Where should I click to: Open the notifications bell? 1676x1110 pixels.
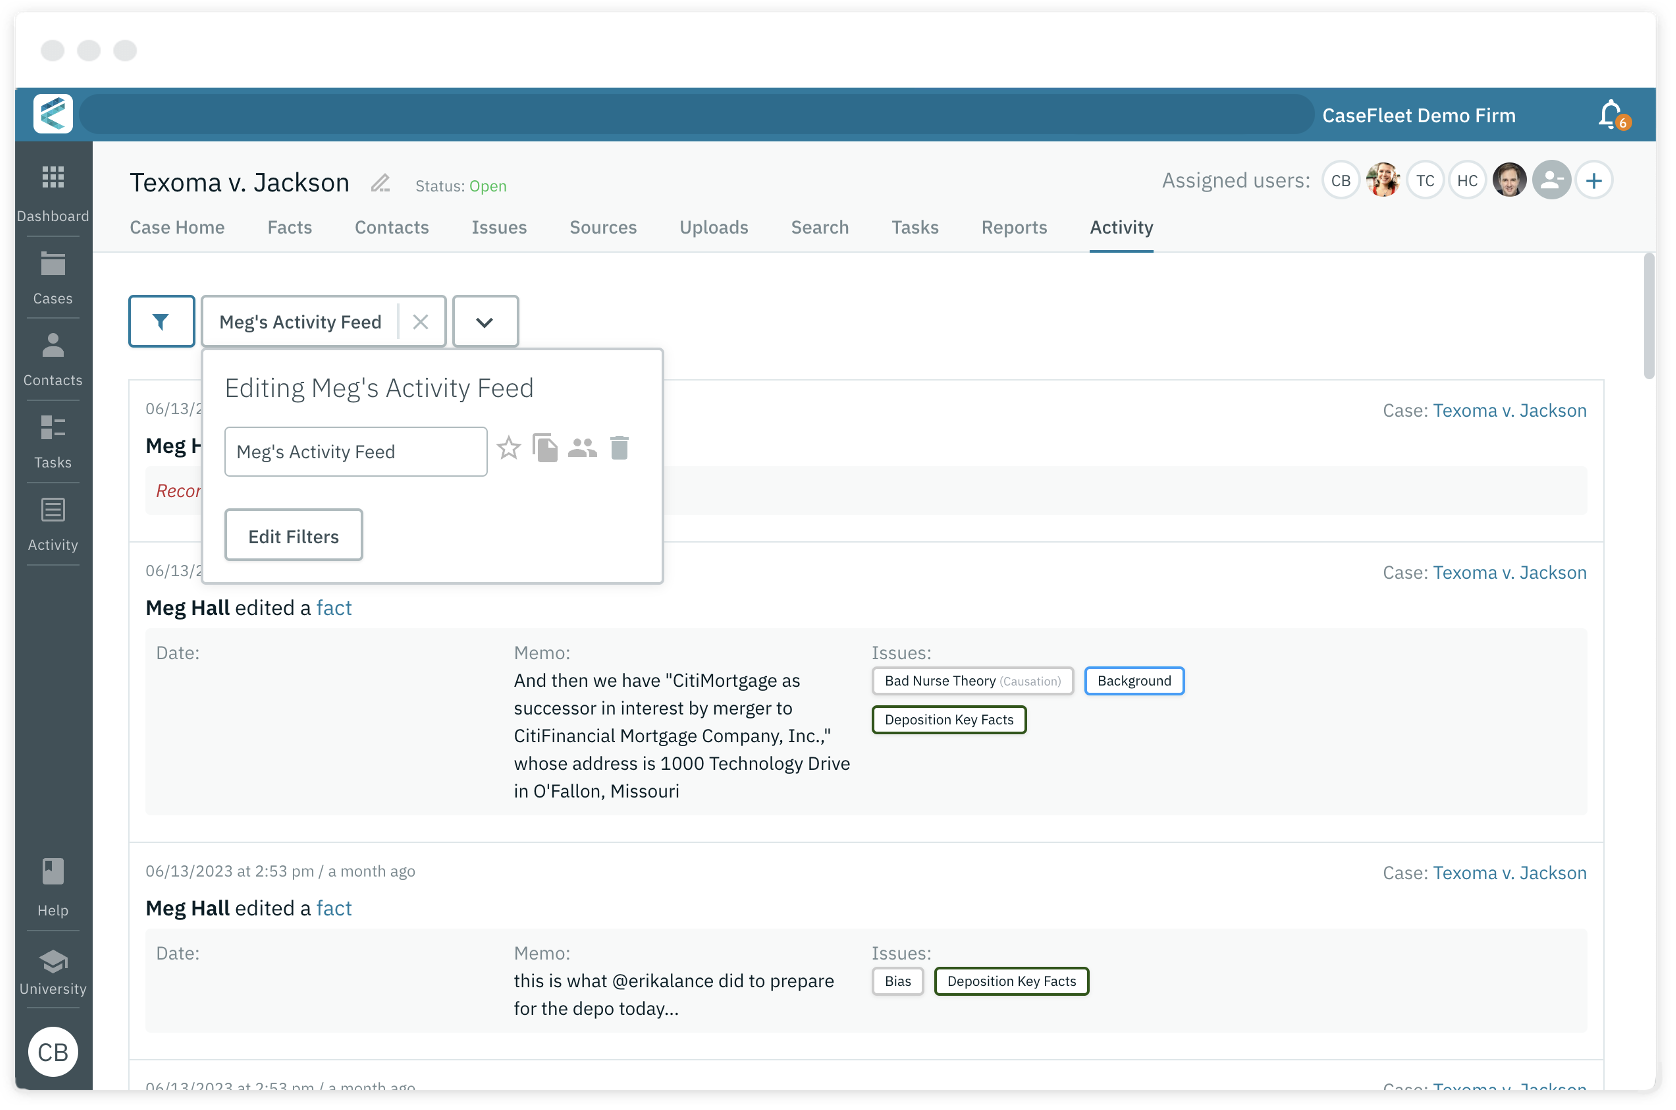pyautogui.click(x=1608, y=114)
